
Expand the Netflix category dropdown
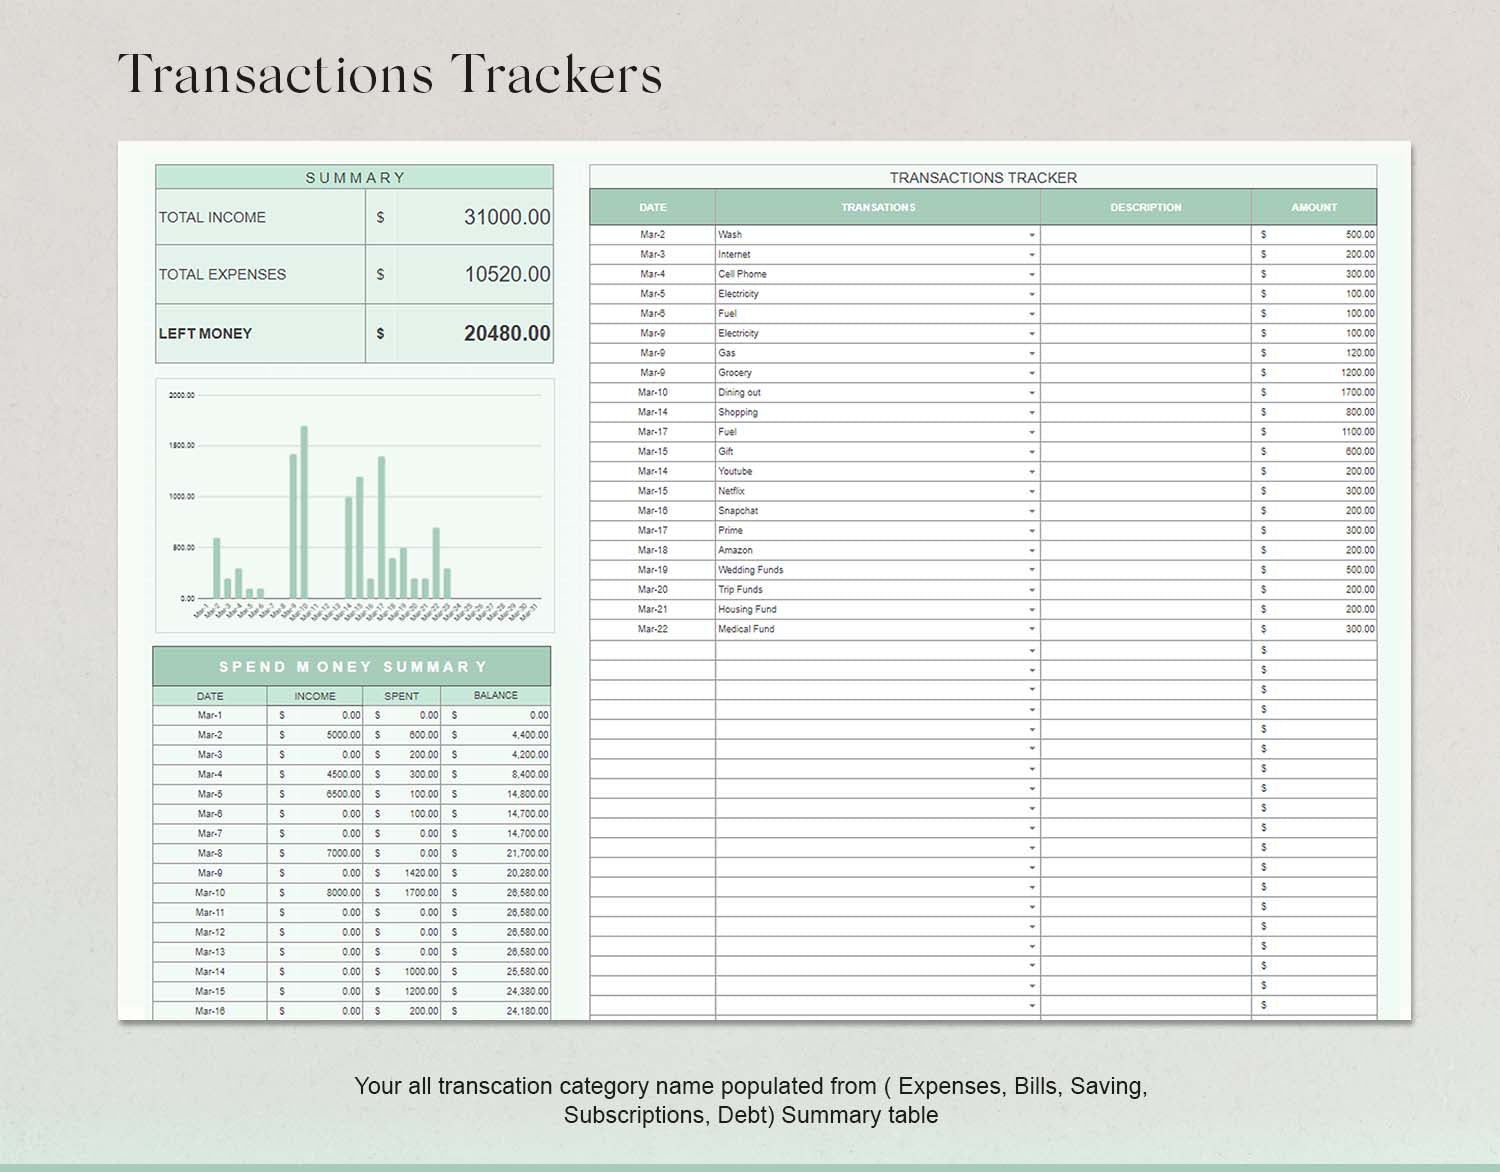point(1031,491)
